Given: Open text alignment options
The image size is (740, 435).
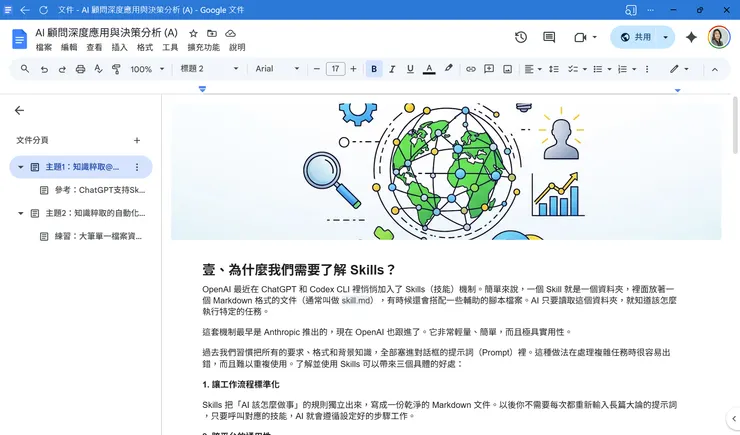Looking at the screenshot, I should [533, 69].
